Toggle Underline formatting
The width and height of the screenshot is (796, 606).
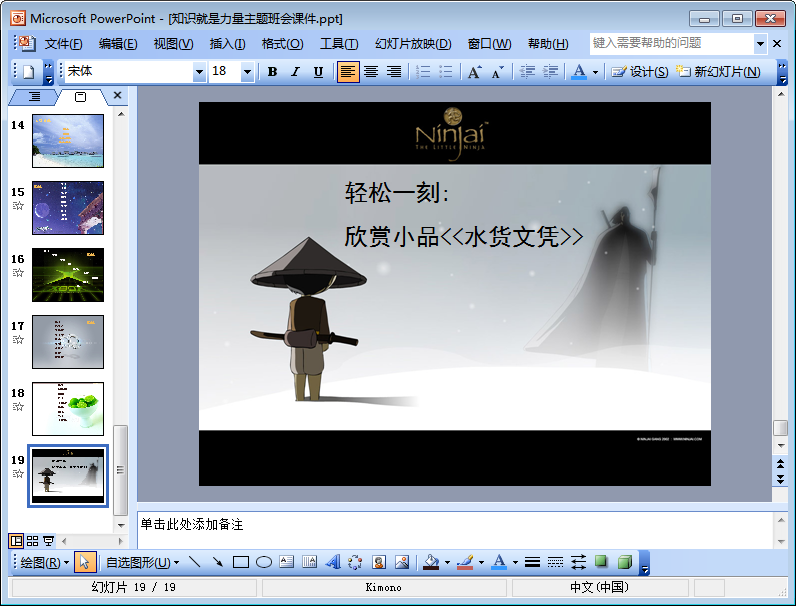(318, 72)
